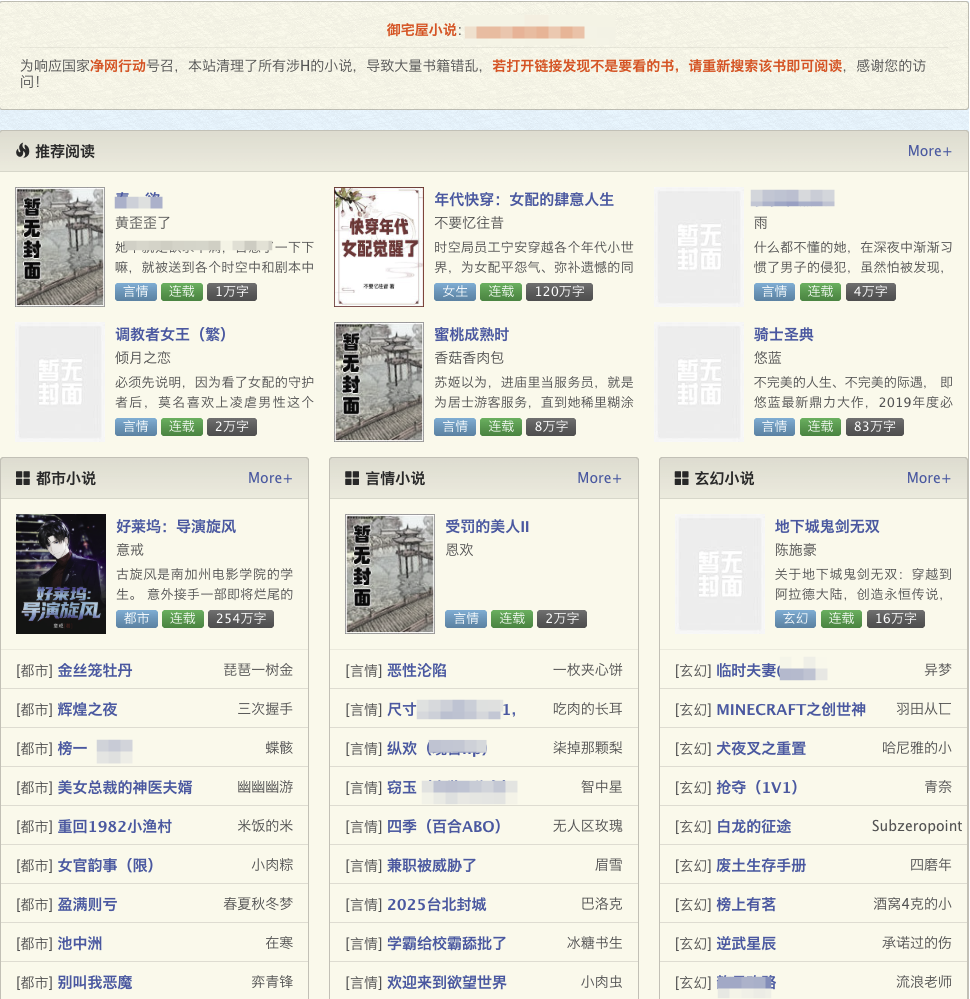
Task: Go to 废土生存手册 novel page
Action: pos(761,865)
